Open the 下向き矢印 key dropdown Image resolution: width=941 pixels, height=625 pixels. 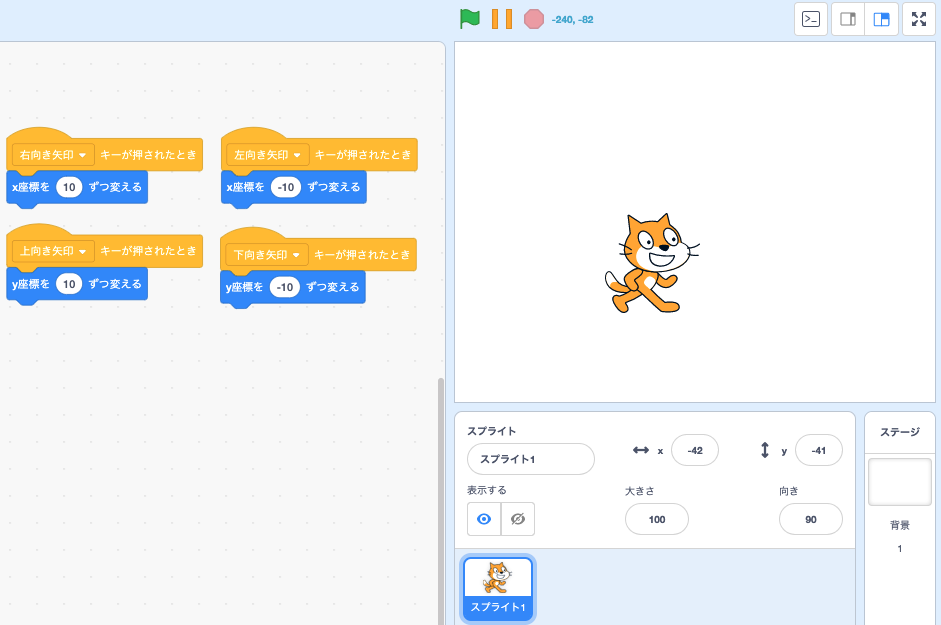267,255
